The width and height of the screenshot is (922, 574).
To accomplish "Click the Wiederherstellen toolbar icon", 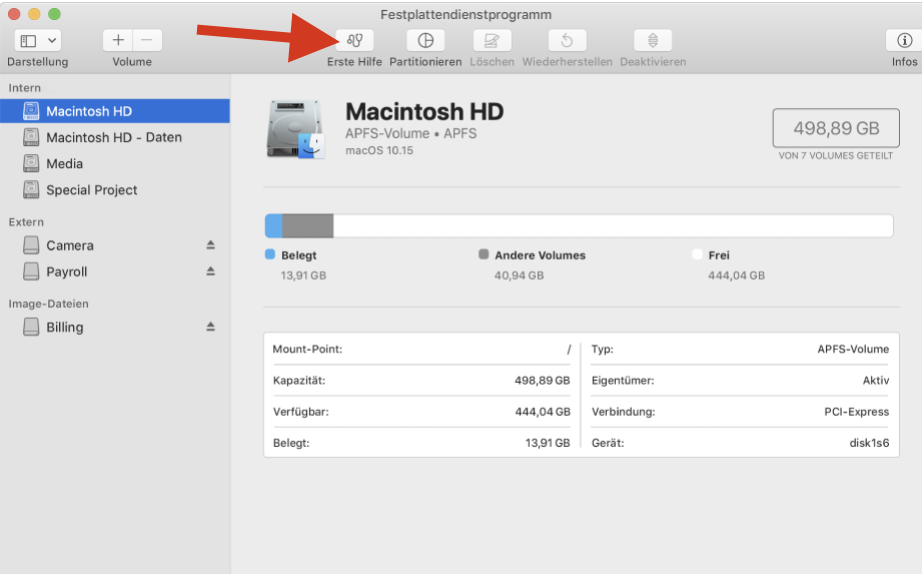I will [x=567, y=41].
